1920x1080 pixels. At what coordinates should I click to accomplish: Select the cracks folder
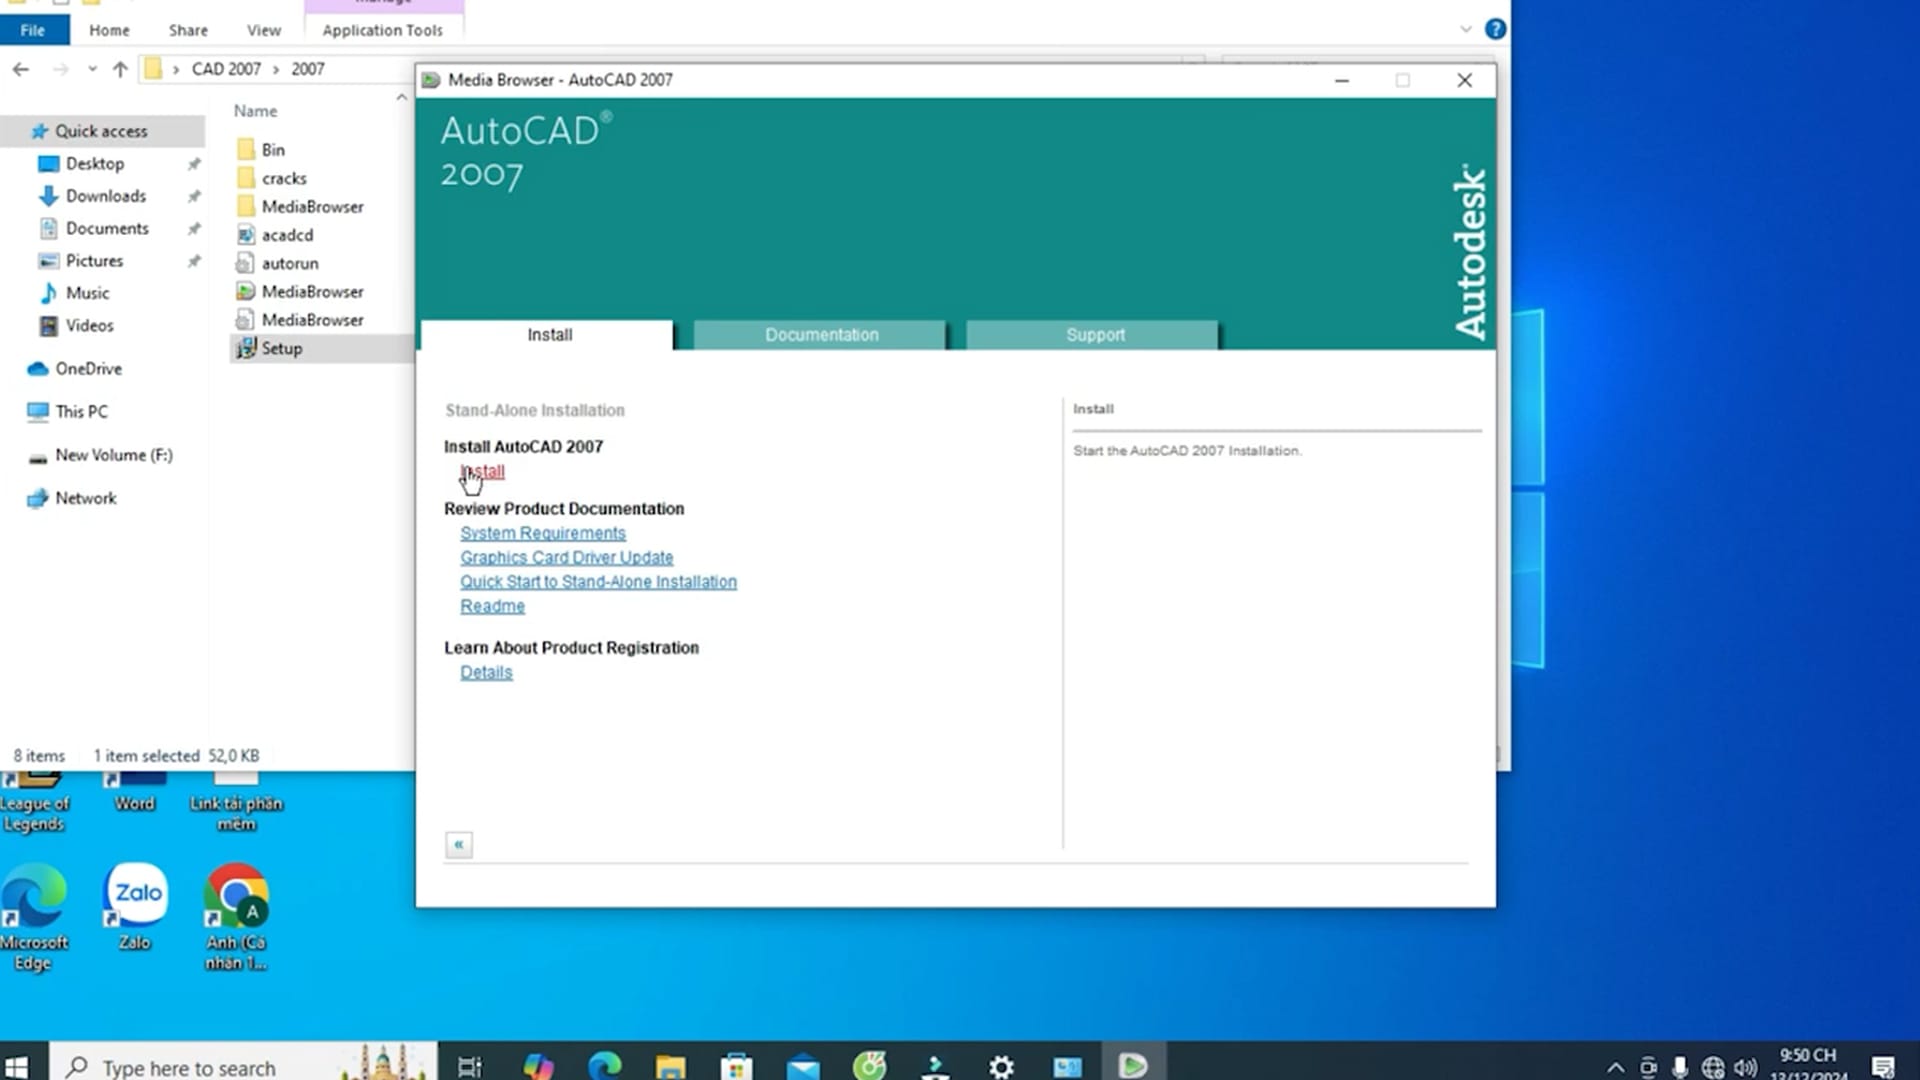pos(284,178)
